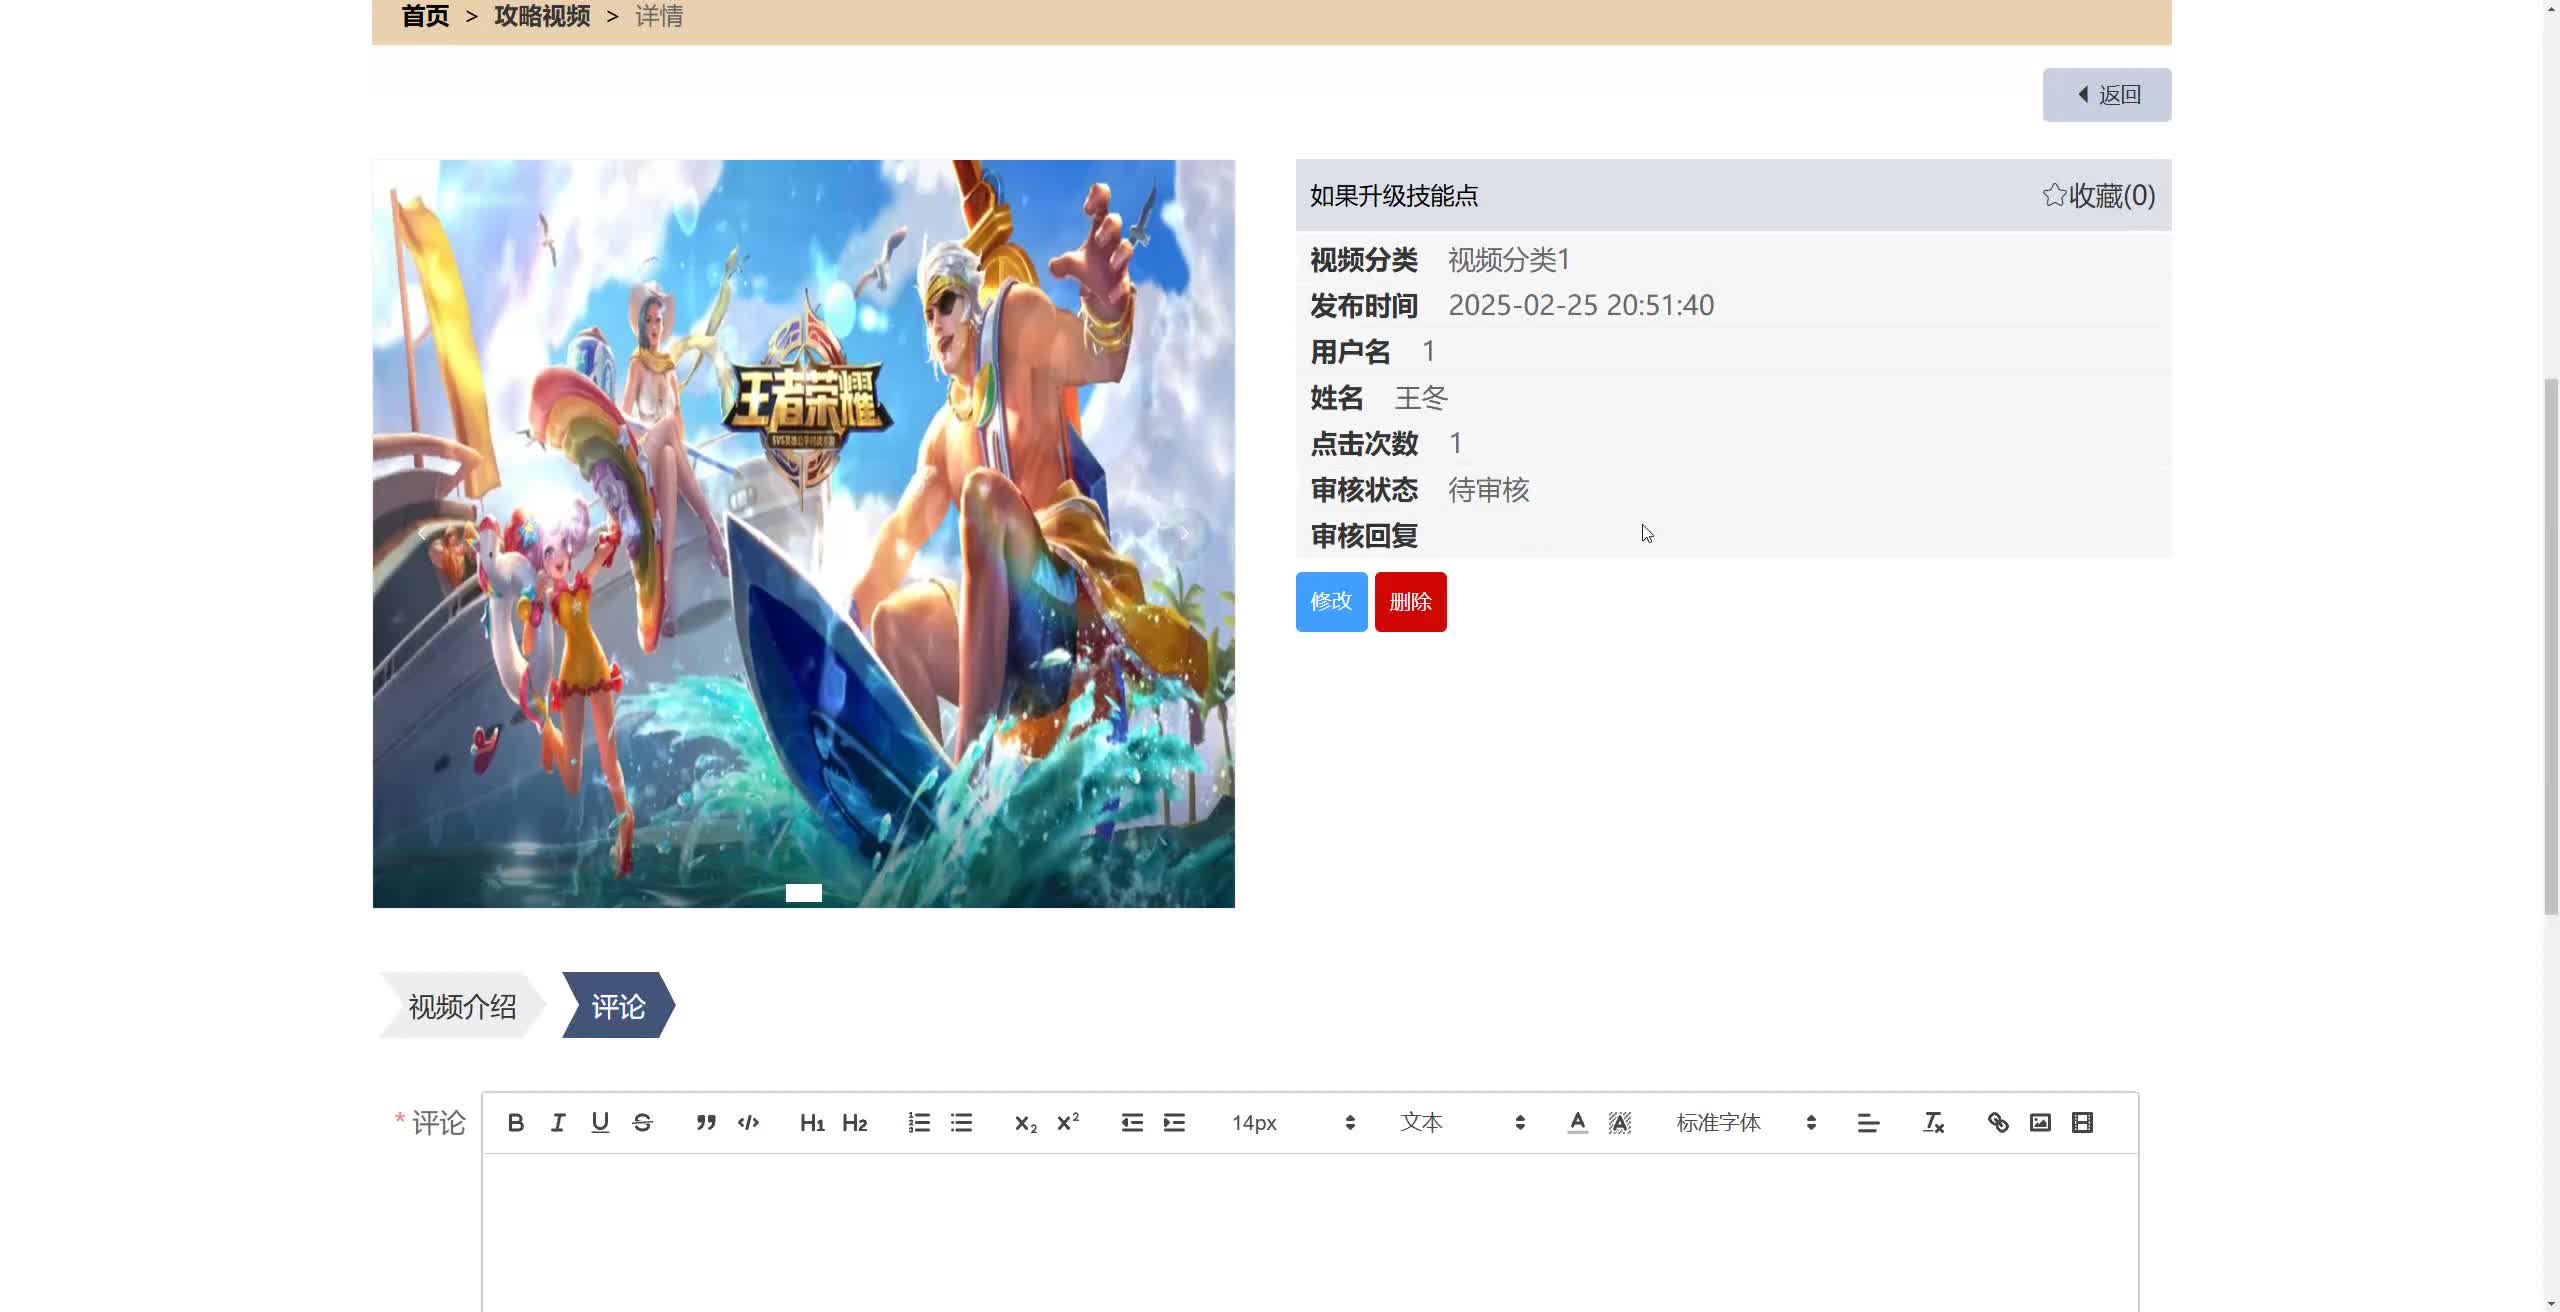Apply italic style to comment text
Screen dimensions: 2560x1312
click(557, 1122)
